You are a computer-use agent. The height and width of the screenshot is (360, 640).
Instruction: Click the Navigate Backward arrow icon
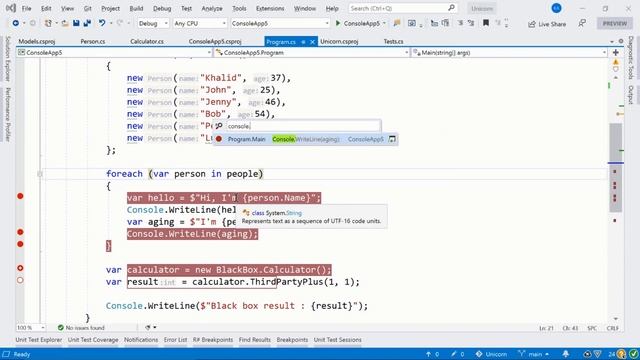click(16, 23)
